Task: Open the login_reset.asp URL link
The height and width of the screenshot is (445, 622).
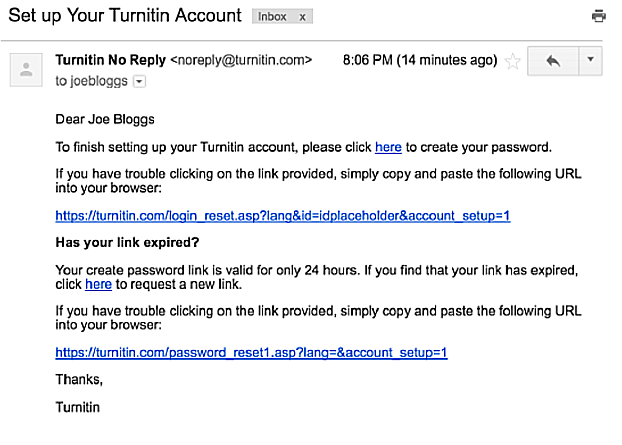Action: coord(282,215)
